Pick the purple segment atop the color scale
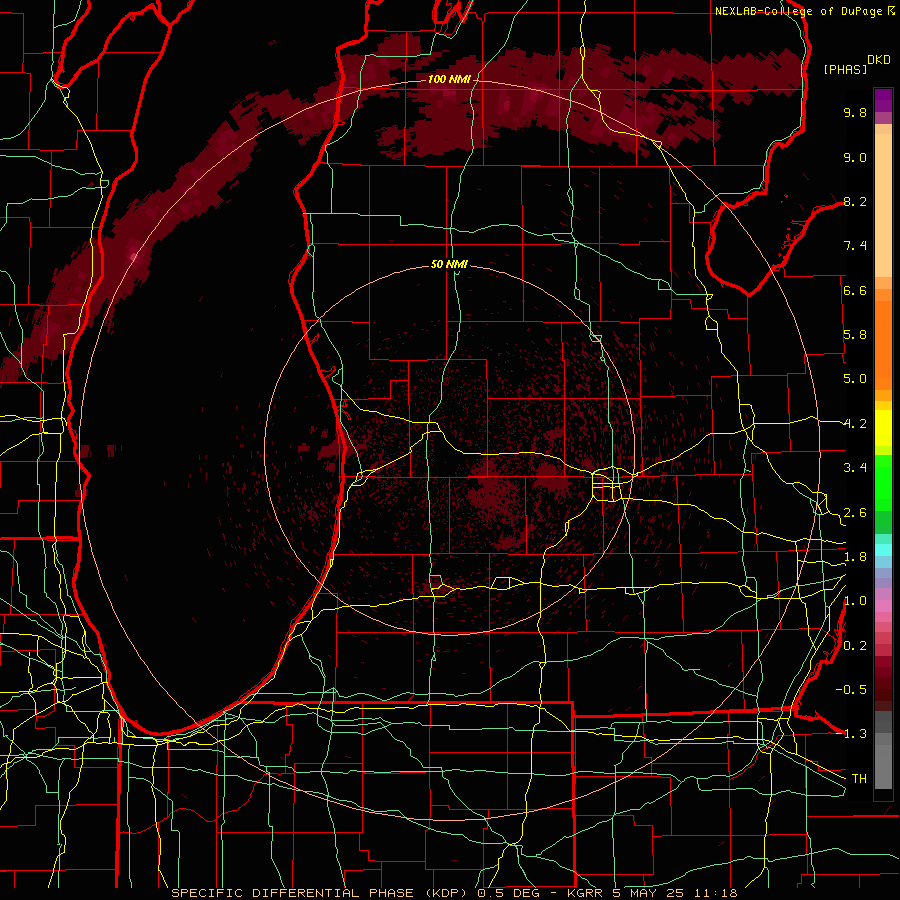 pyautogui.click(x=883, y=100)
